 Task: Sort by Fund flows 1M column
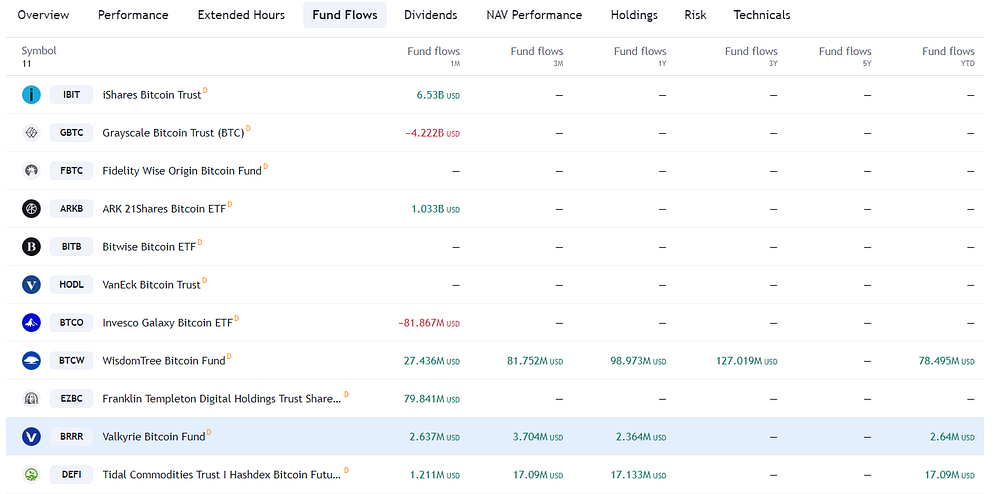point(434,56)
